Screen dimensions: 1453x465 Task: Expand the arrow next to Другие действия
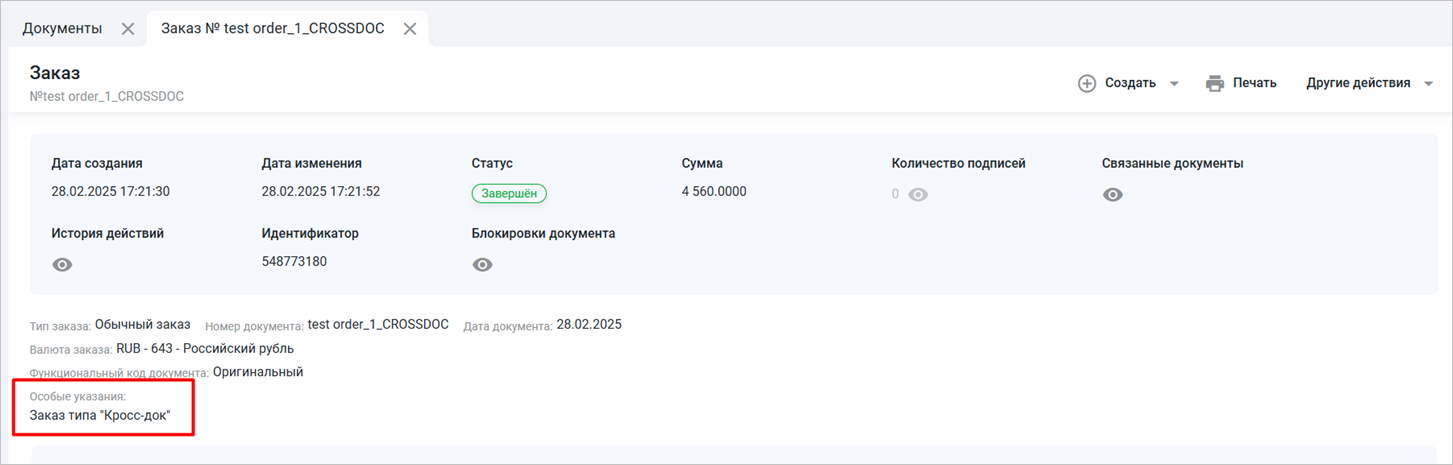click(1428, 84)
